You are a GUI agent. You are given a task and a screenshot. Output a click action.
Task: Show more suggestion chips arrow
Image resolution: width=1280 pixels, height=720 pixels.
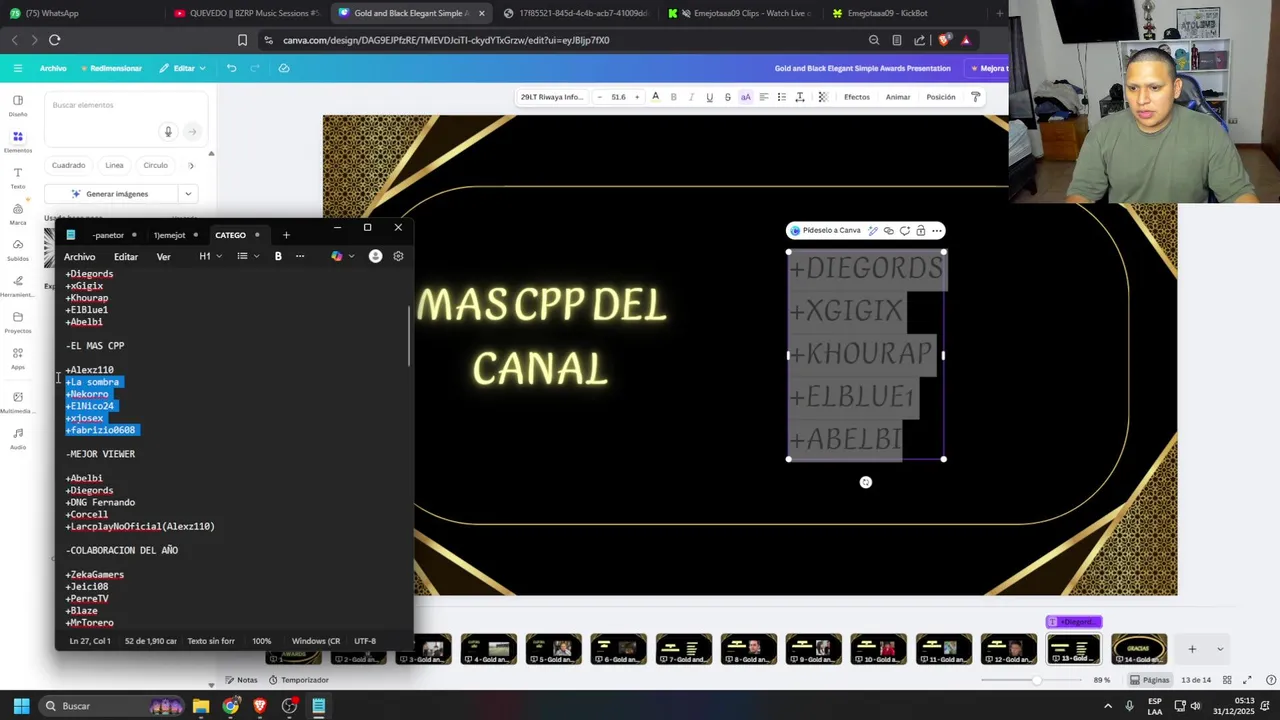[x=191, y=165]
